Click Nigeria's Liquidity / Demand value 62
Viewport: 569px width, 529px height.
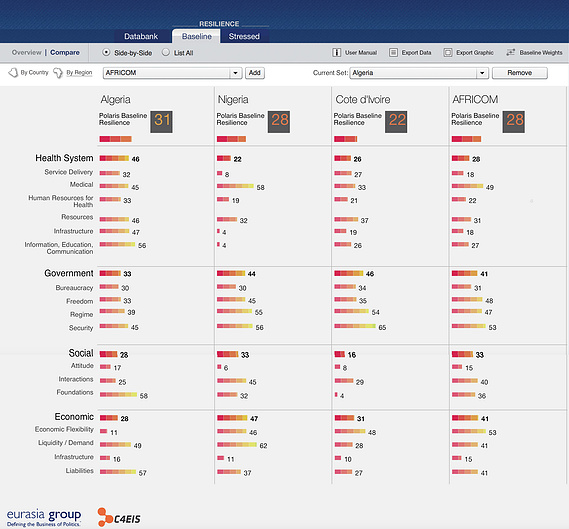coord(263,446)
